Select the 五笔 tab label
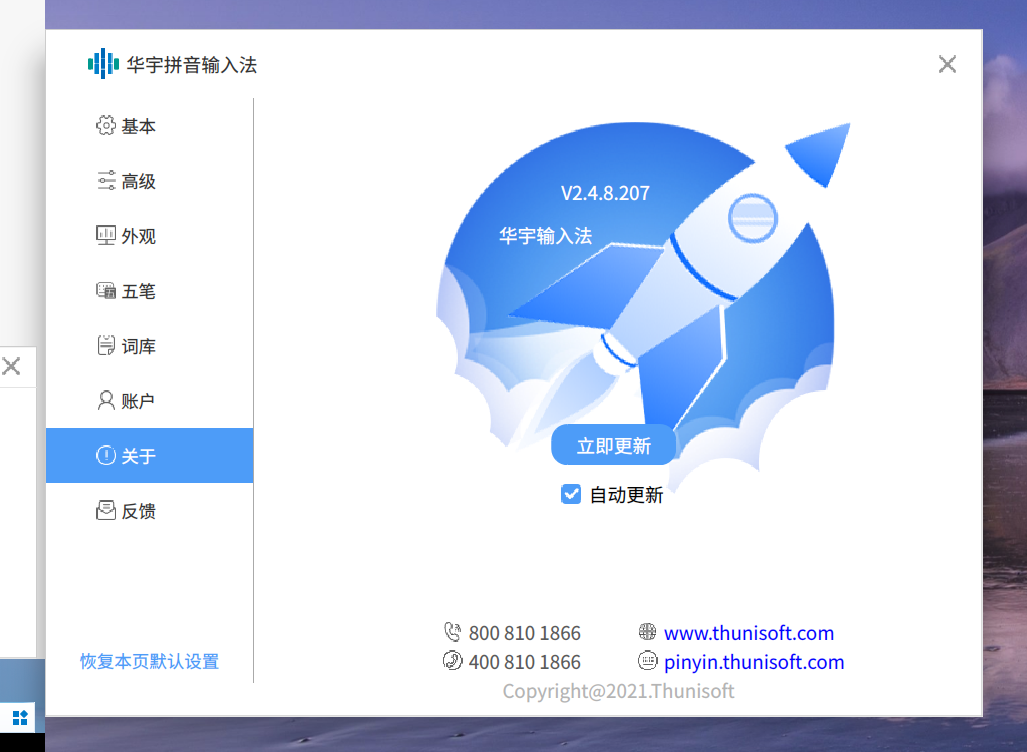This screenshot has width=1027, height=752. (138, 291)
